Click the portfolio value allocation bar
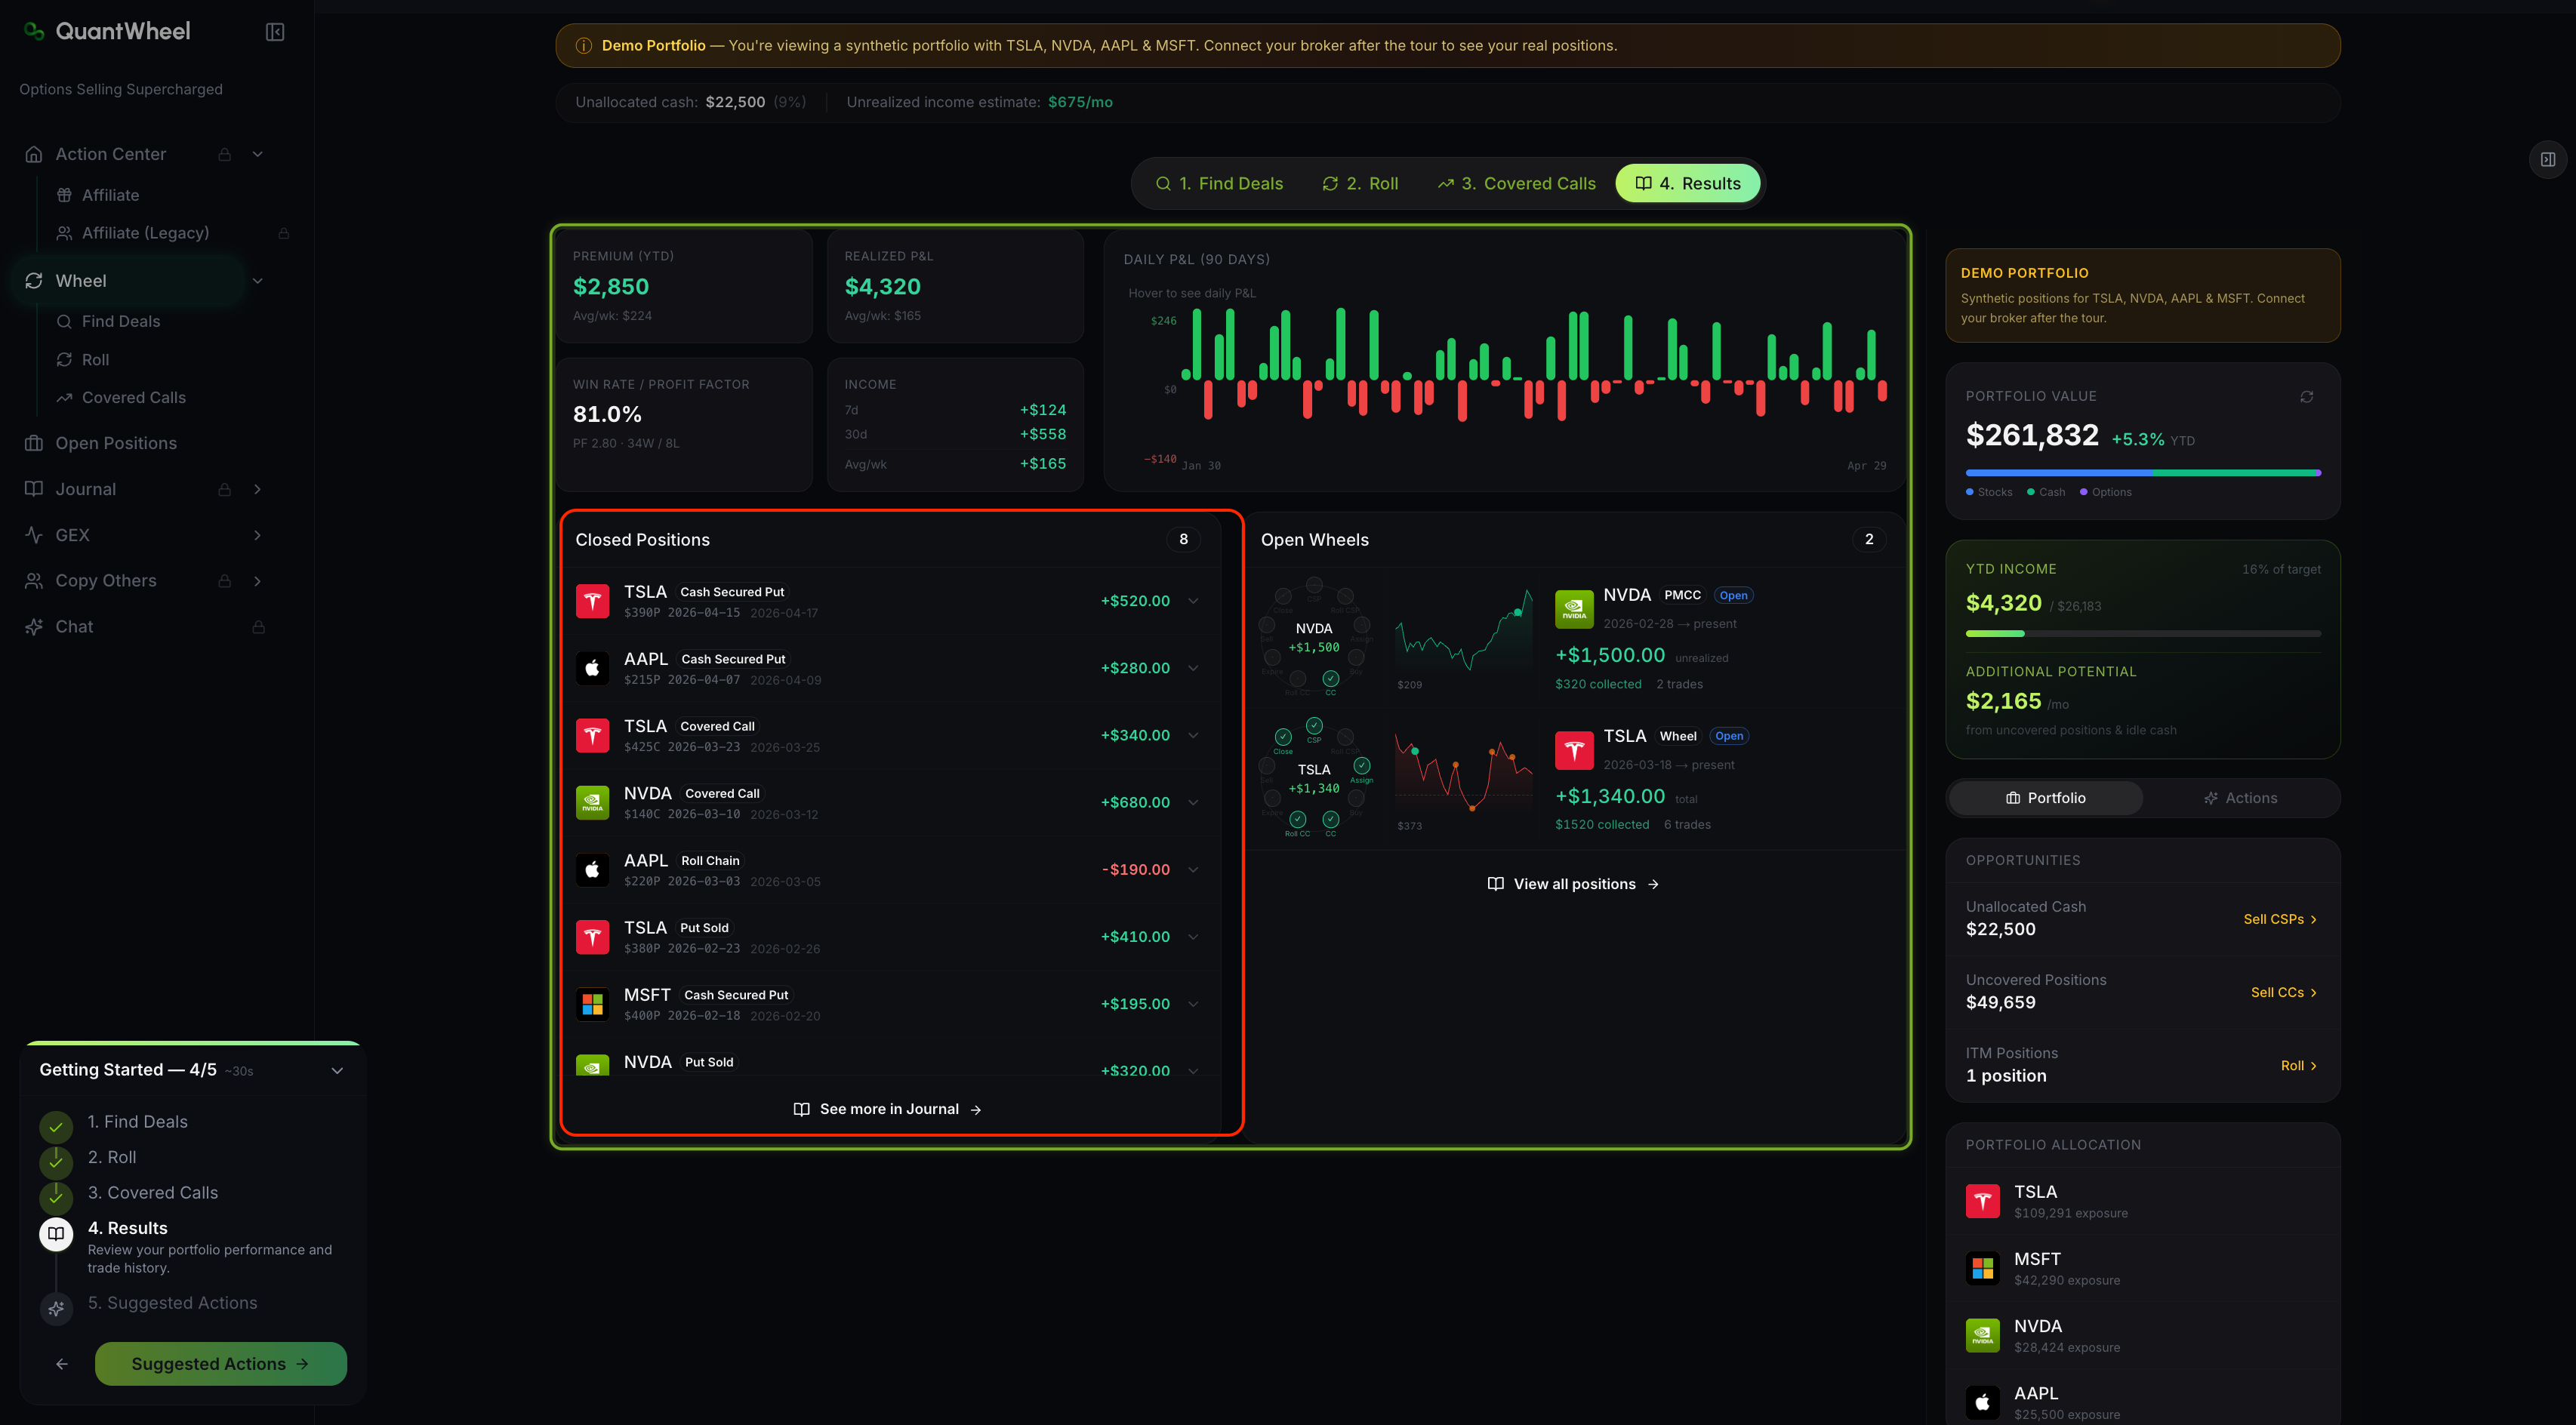Image resolution: width=2576 pixels, height=1425 pixels. coord(2143,473)
